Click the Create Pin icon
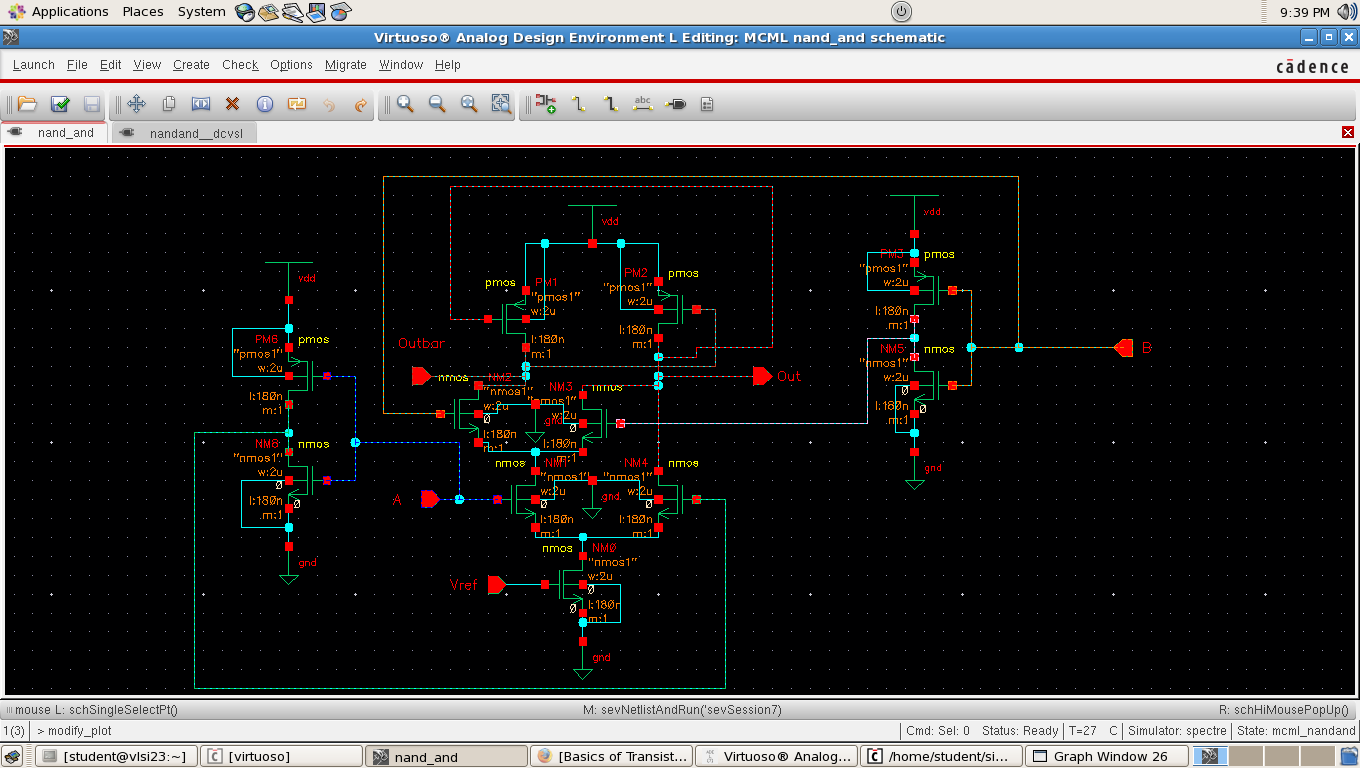 pos(675,104)
